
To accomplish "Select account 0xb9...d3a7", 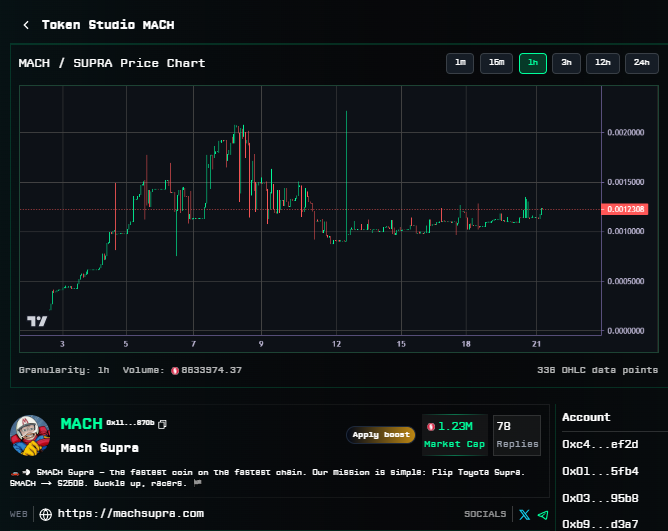I will coord(600,524).
